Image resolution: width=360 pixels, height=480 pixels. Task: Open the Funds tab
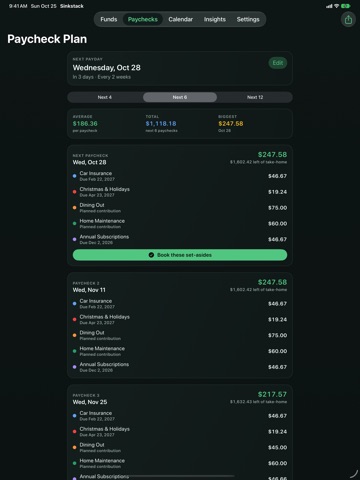click(109, 19)
